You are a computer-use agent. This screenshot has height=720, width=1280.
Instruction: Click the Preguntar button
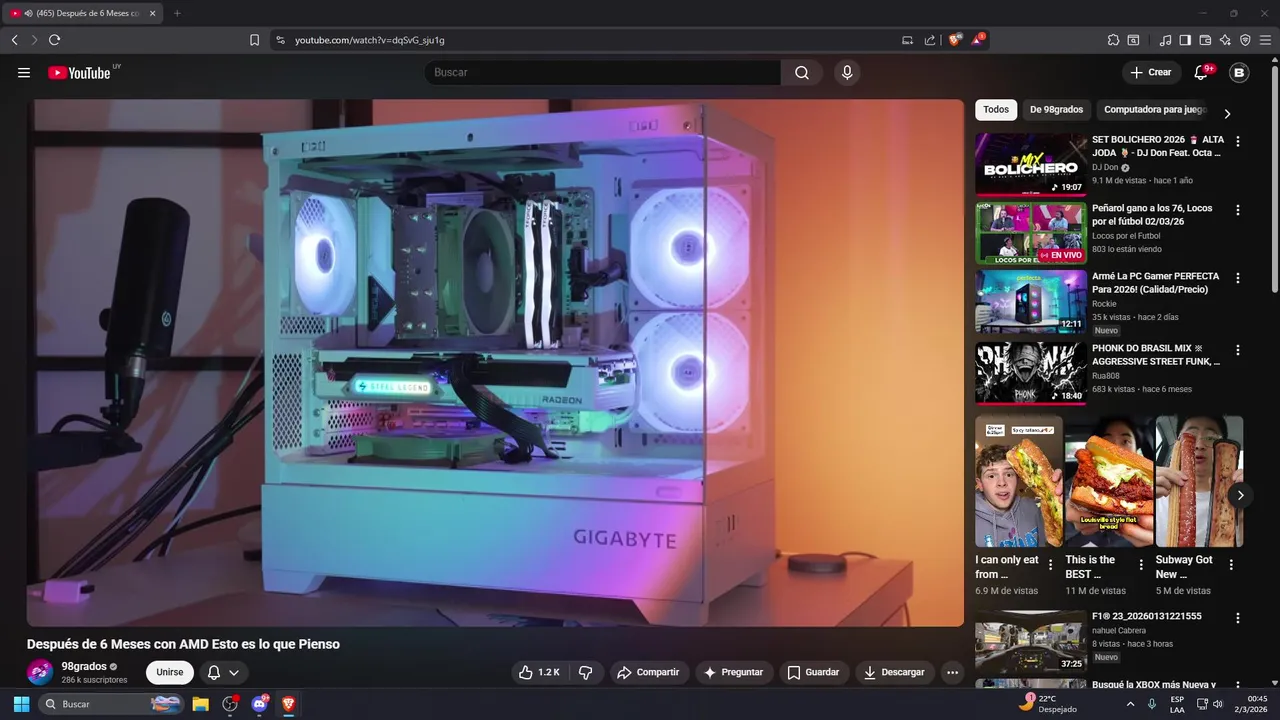tap(734, 672)
